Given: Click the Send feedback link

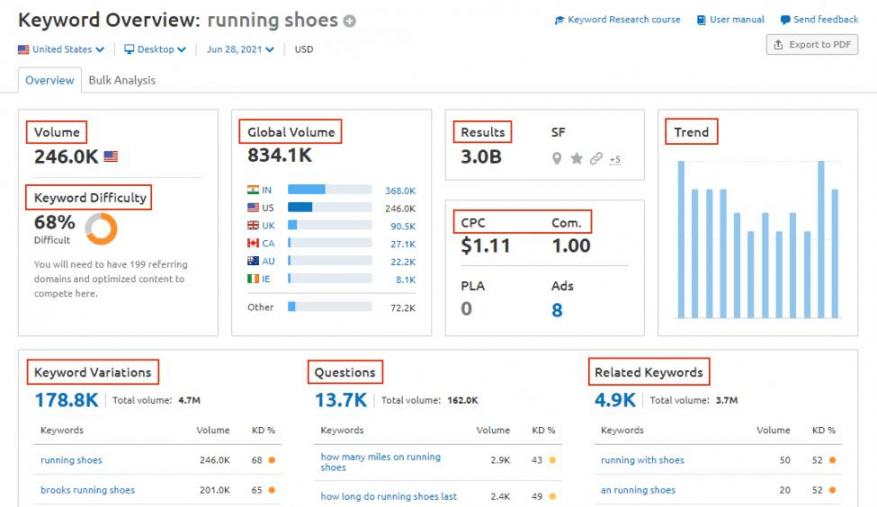Looking at the screenshot, I should pyautogui.click(x=819, y=20).
